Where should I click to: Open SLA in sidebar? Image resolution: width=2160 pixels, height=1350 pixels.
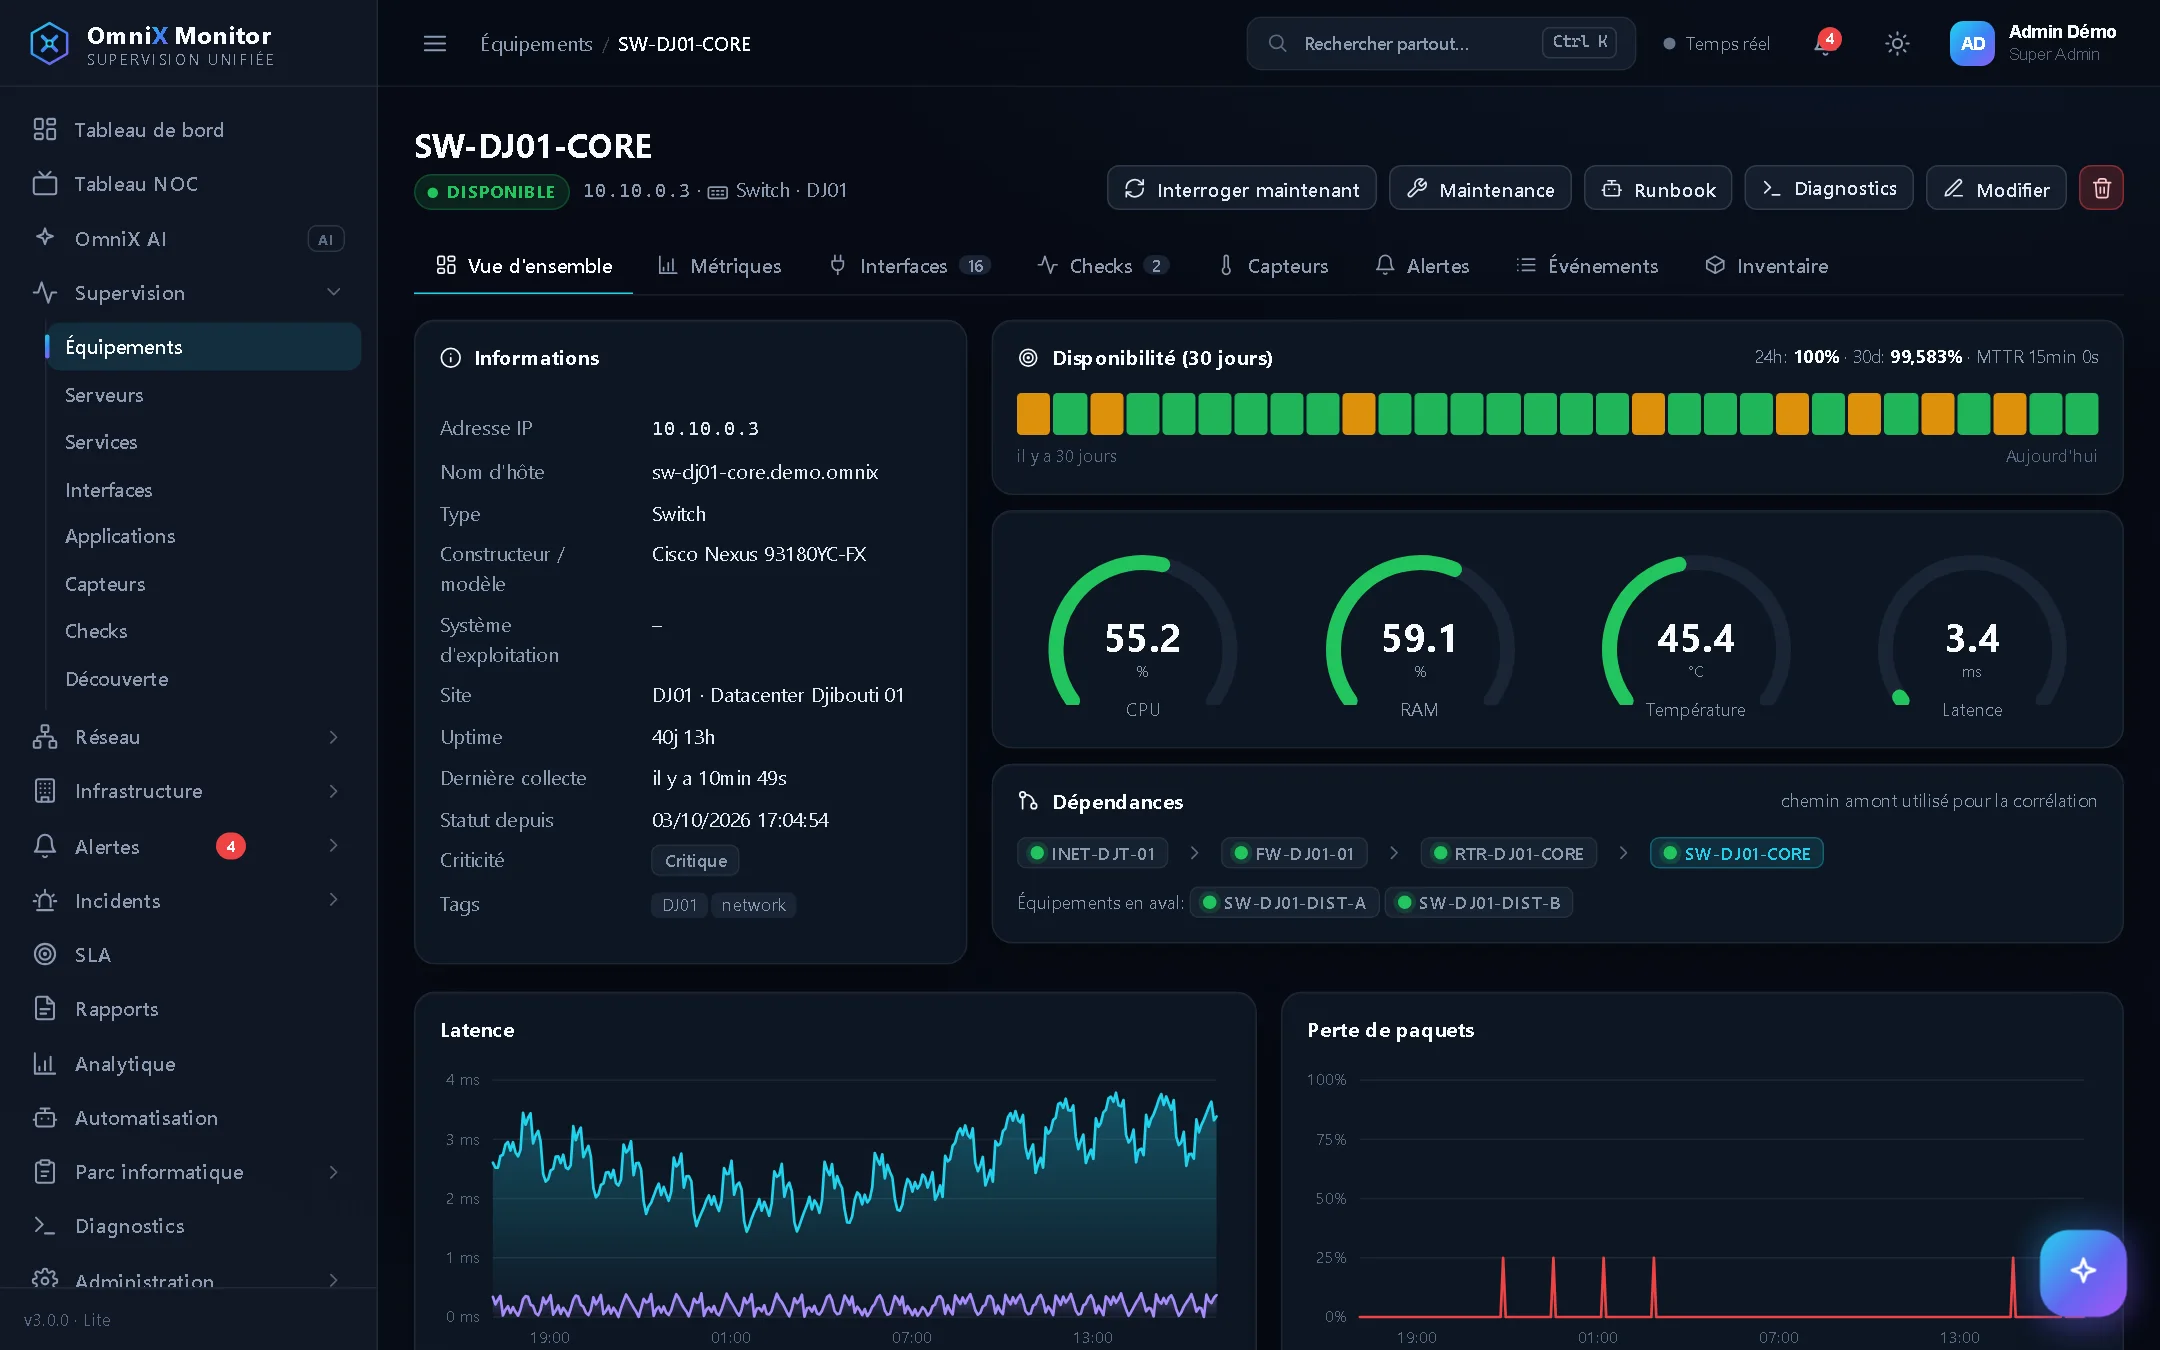188,955
